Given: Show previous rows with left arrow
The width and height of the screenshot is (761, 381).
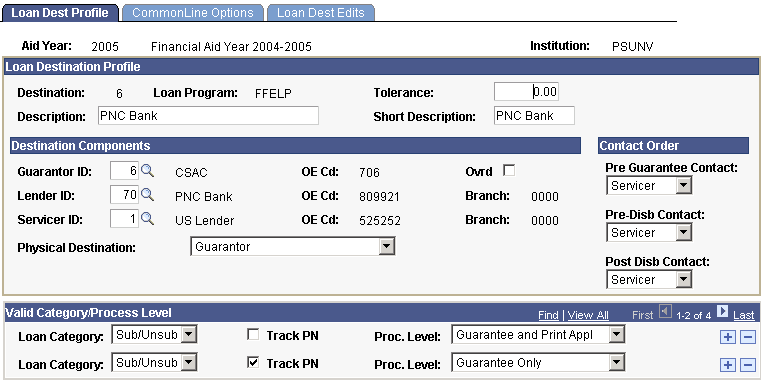Looking at the screenshot, I should tap(665, 312).
